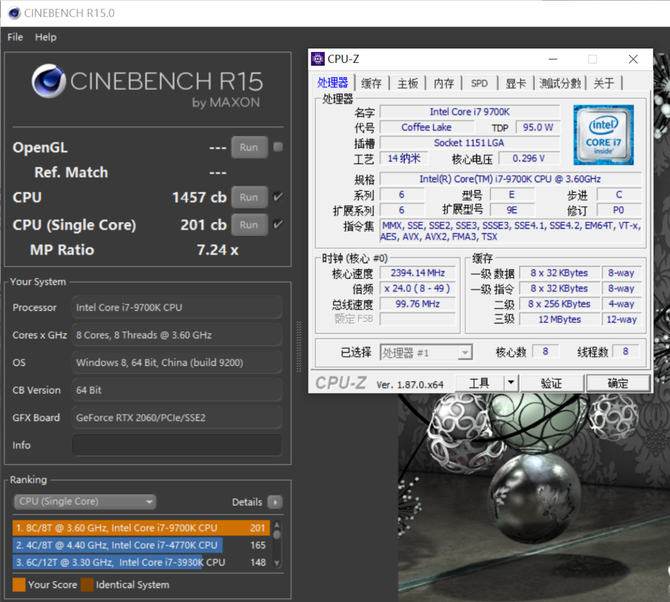The width and height of the screenshot is (670, 602).
Task: Click the vertical splitter handle beside Your System
Action: (x=299, y=346)
